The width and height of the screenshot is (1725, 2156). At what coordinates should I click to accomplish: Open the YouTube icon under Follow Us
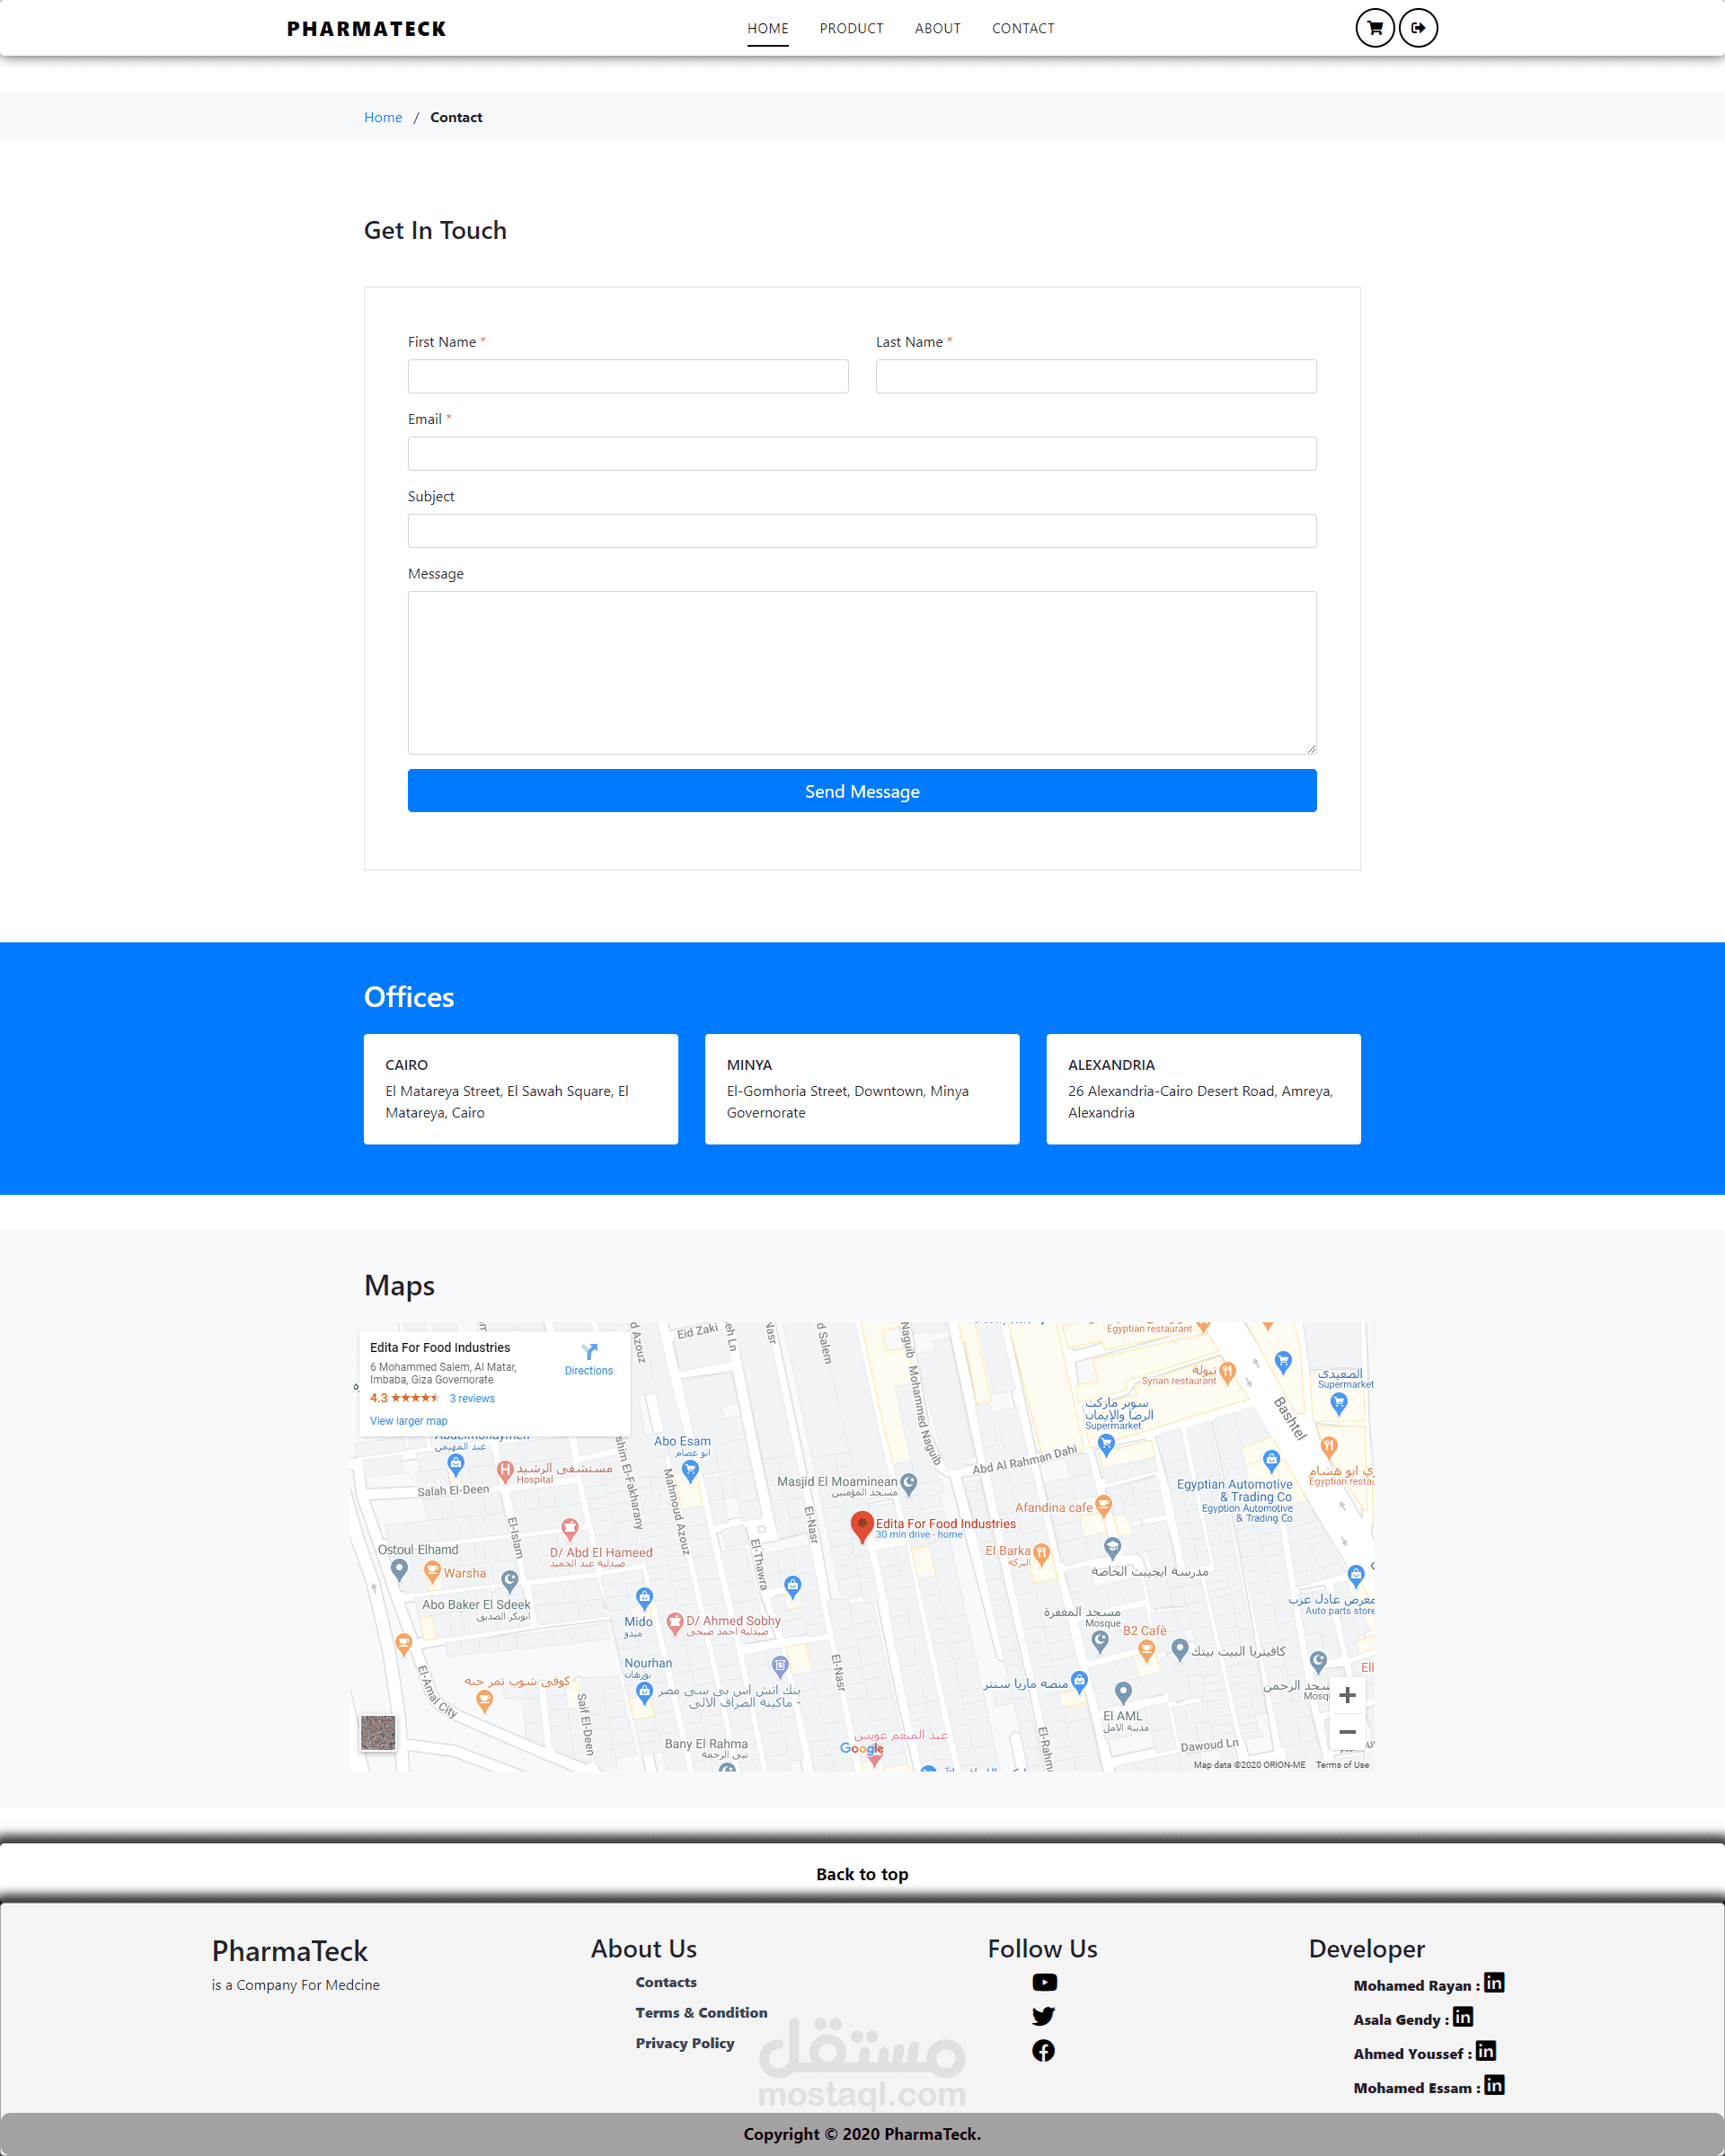pos(1044,1982)
